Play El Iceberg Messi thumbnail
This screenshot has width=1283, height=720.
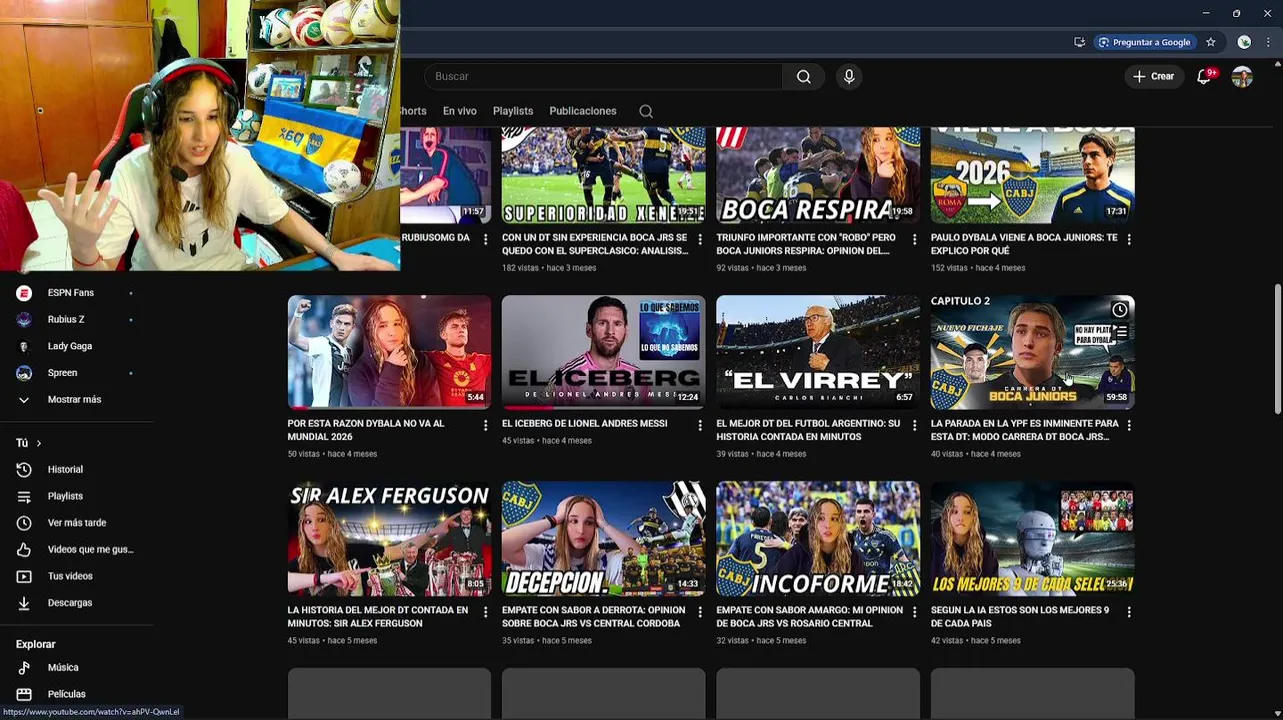coord(603,352)
